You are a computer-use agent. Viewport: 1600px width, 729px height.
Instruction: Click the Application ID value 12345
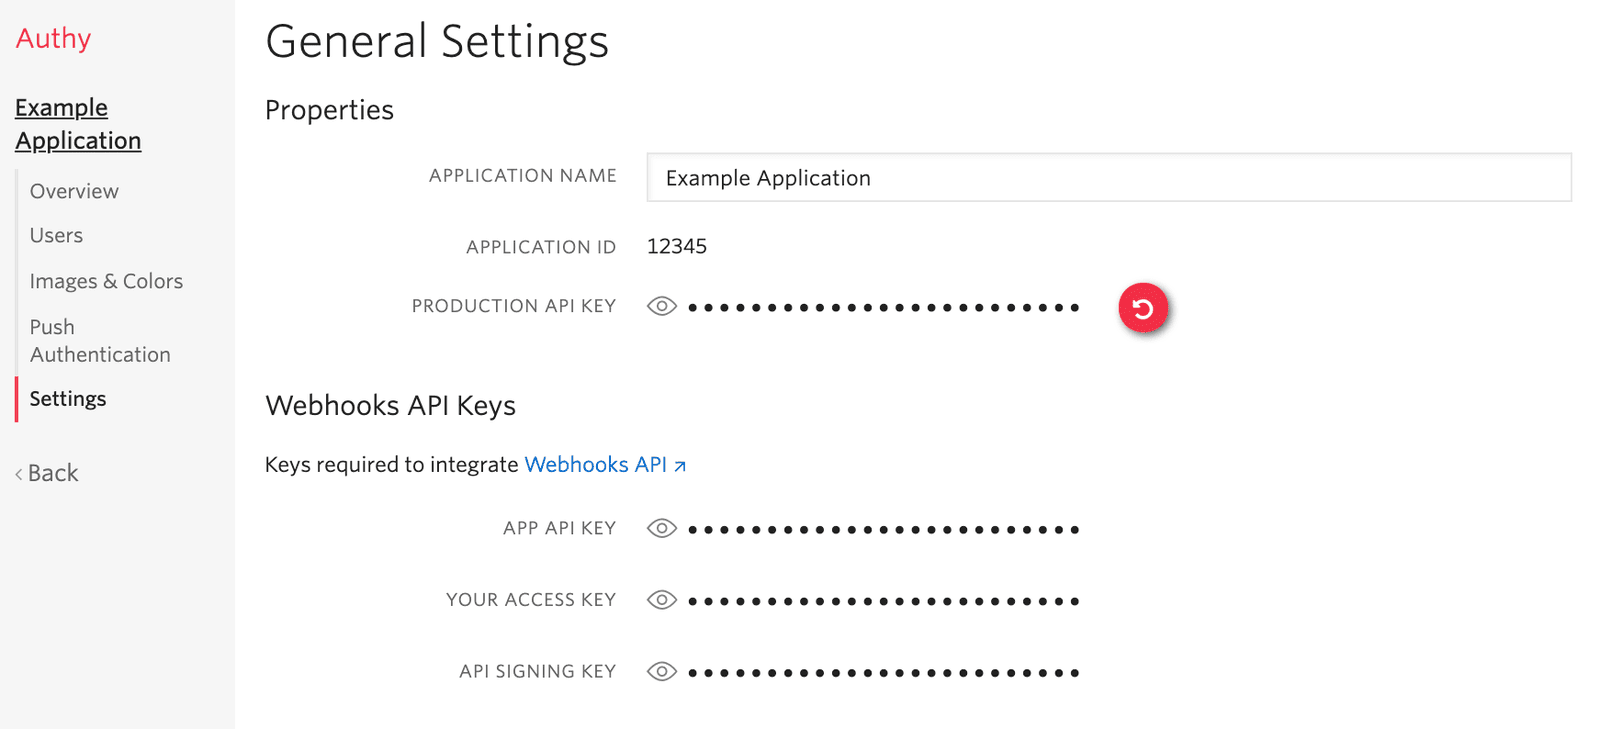(x=677, y=247)
